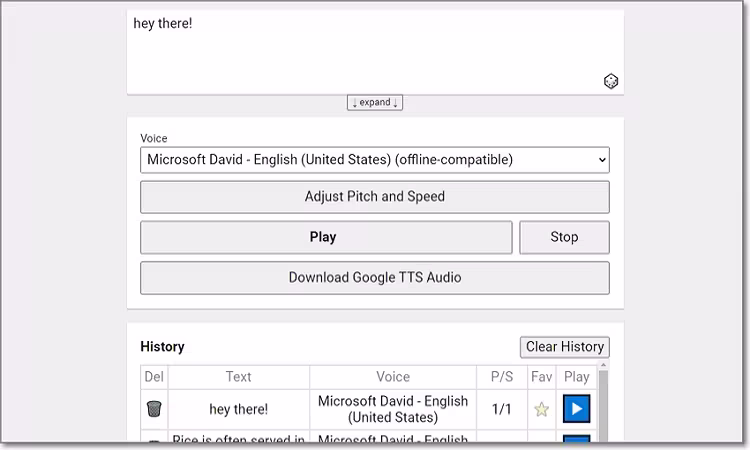Play the "Rice is often served" history entry
Screen dimensions: 750x450
click(x=577, y=438)
